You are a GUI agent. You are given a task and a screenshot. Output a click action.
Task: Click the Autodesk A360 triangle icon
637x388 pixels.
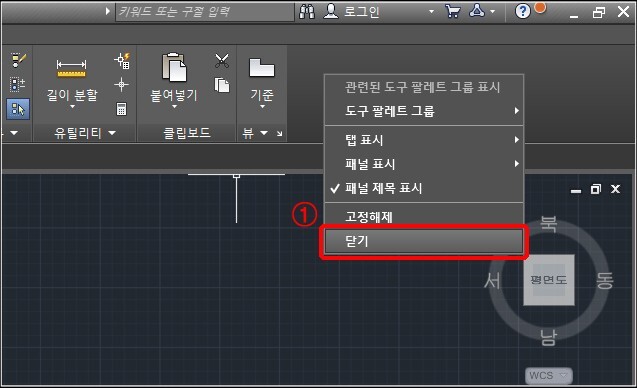click(477, 11)
